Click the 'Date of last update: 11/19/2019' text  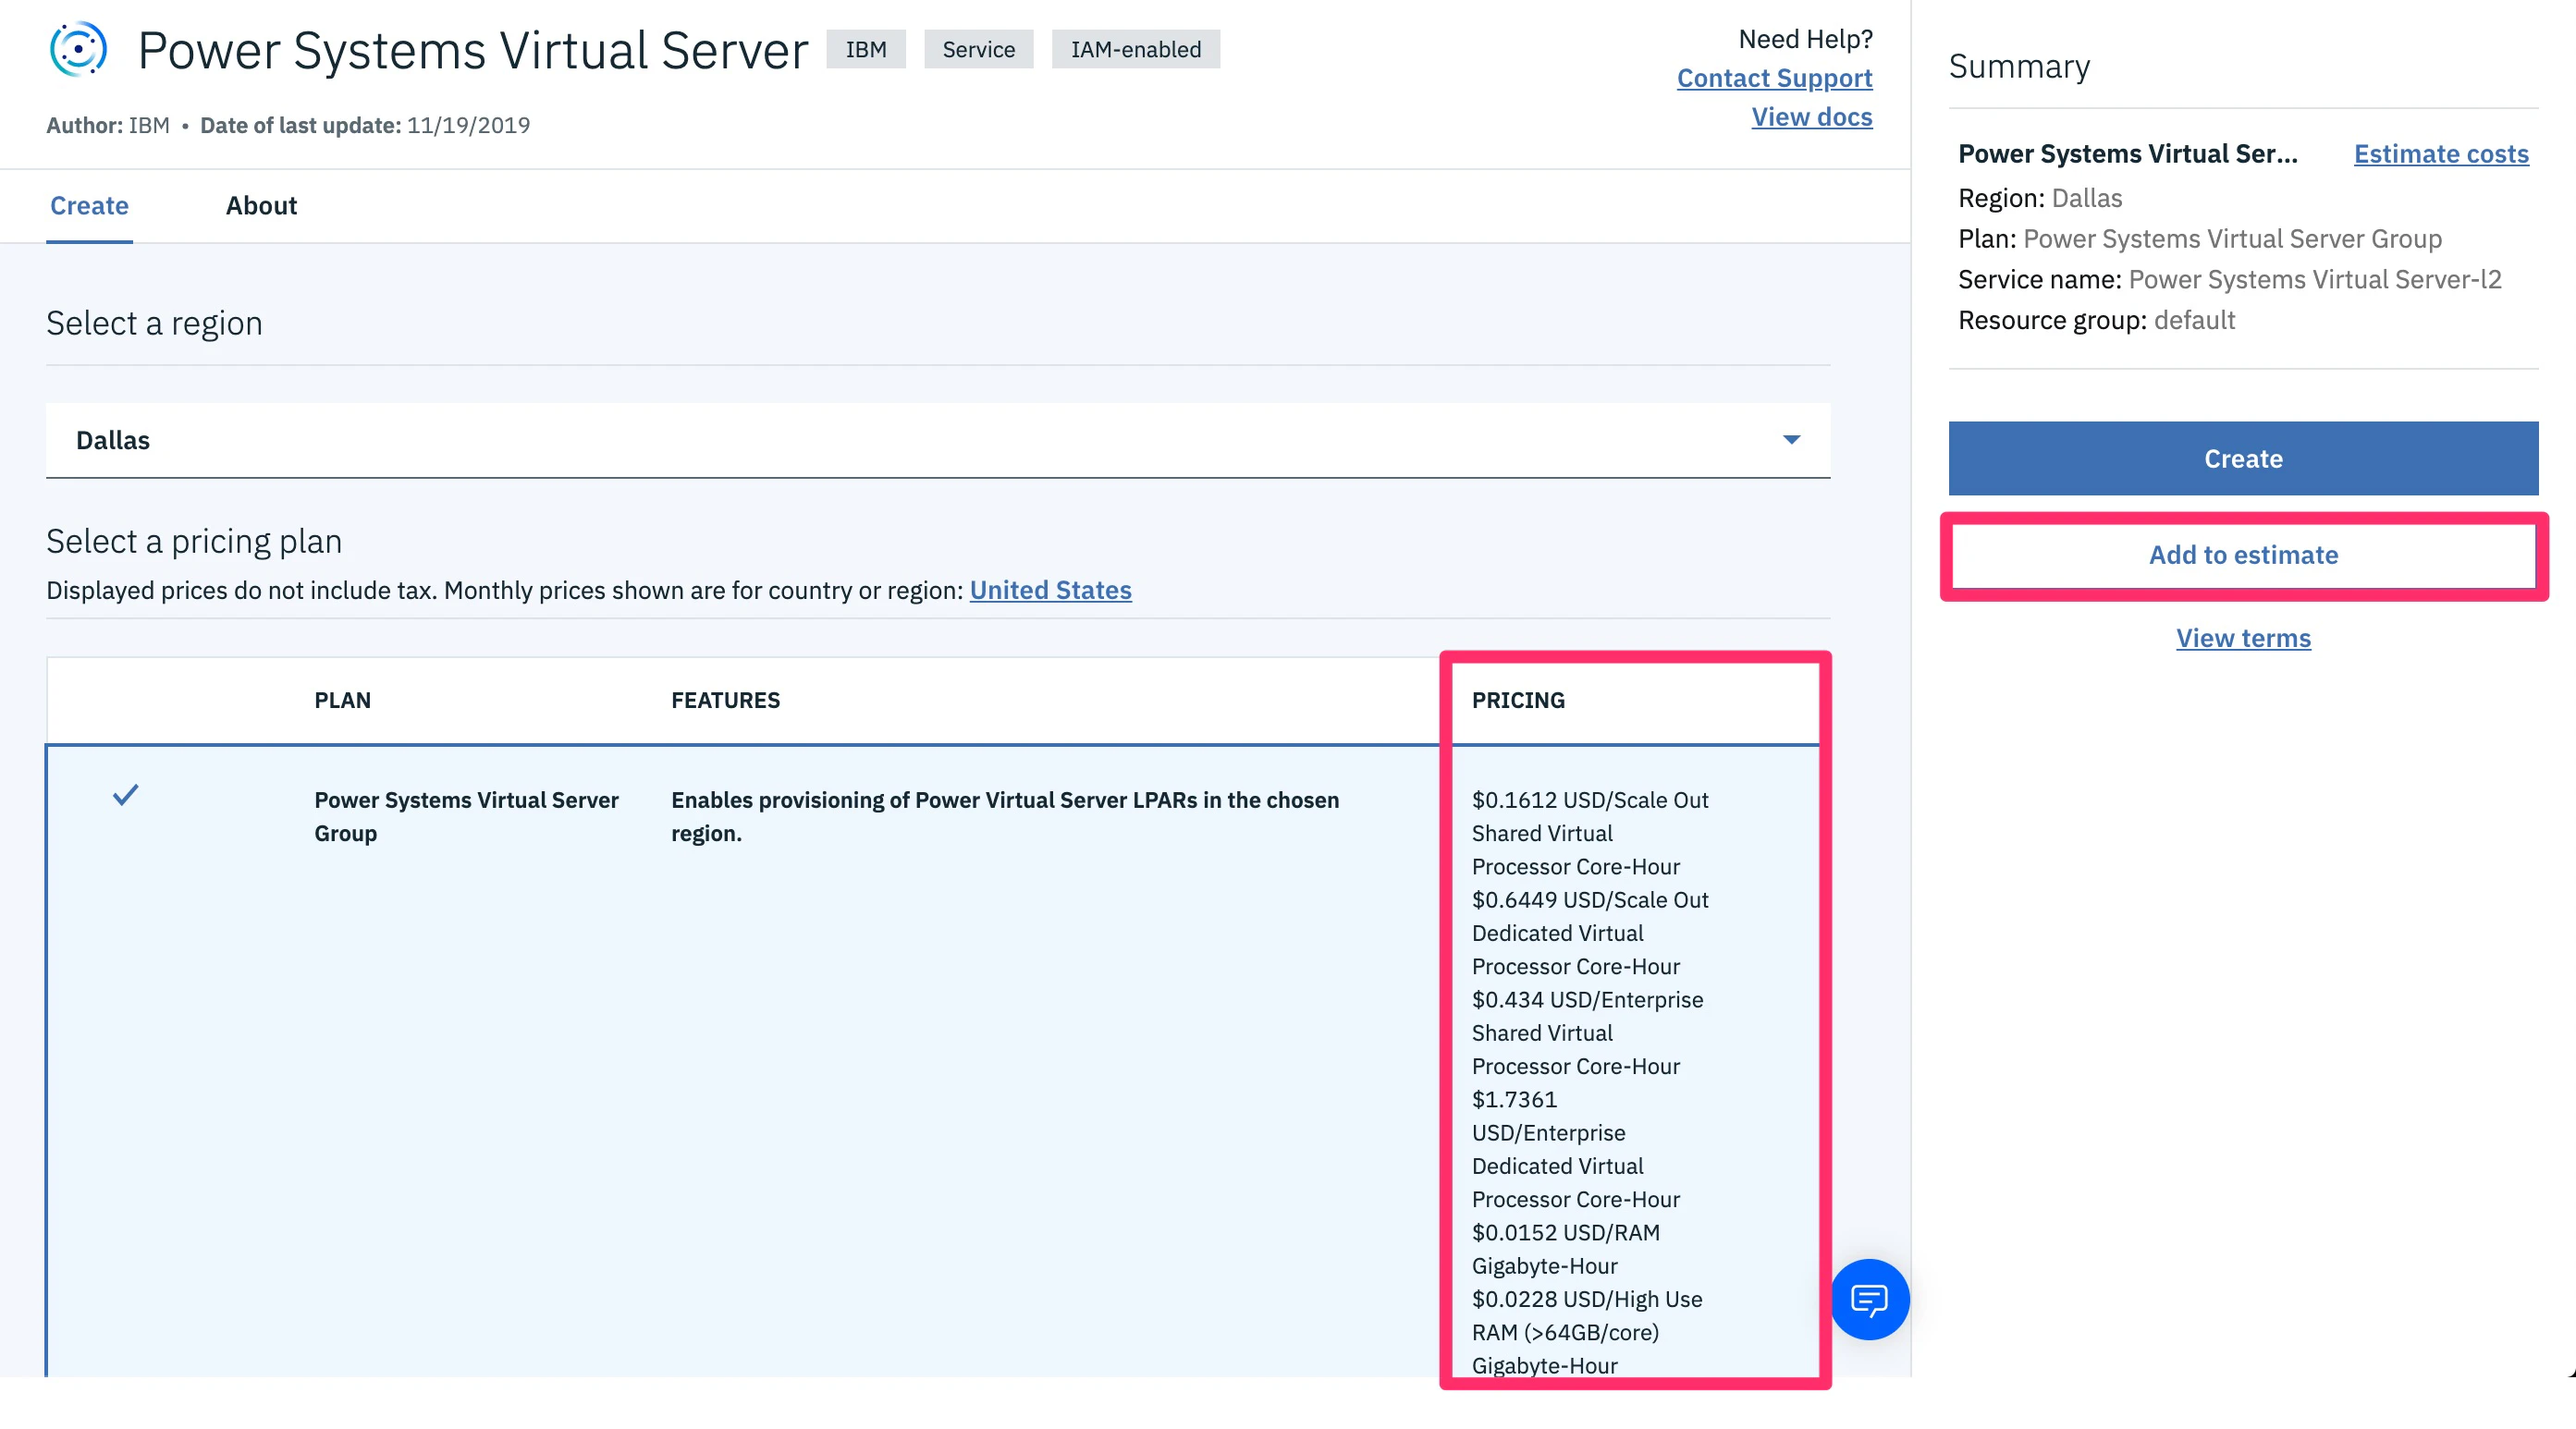365,125
